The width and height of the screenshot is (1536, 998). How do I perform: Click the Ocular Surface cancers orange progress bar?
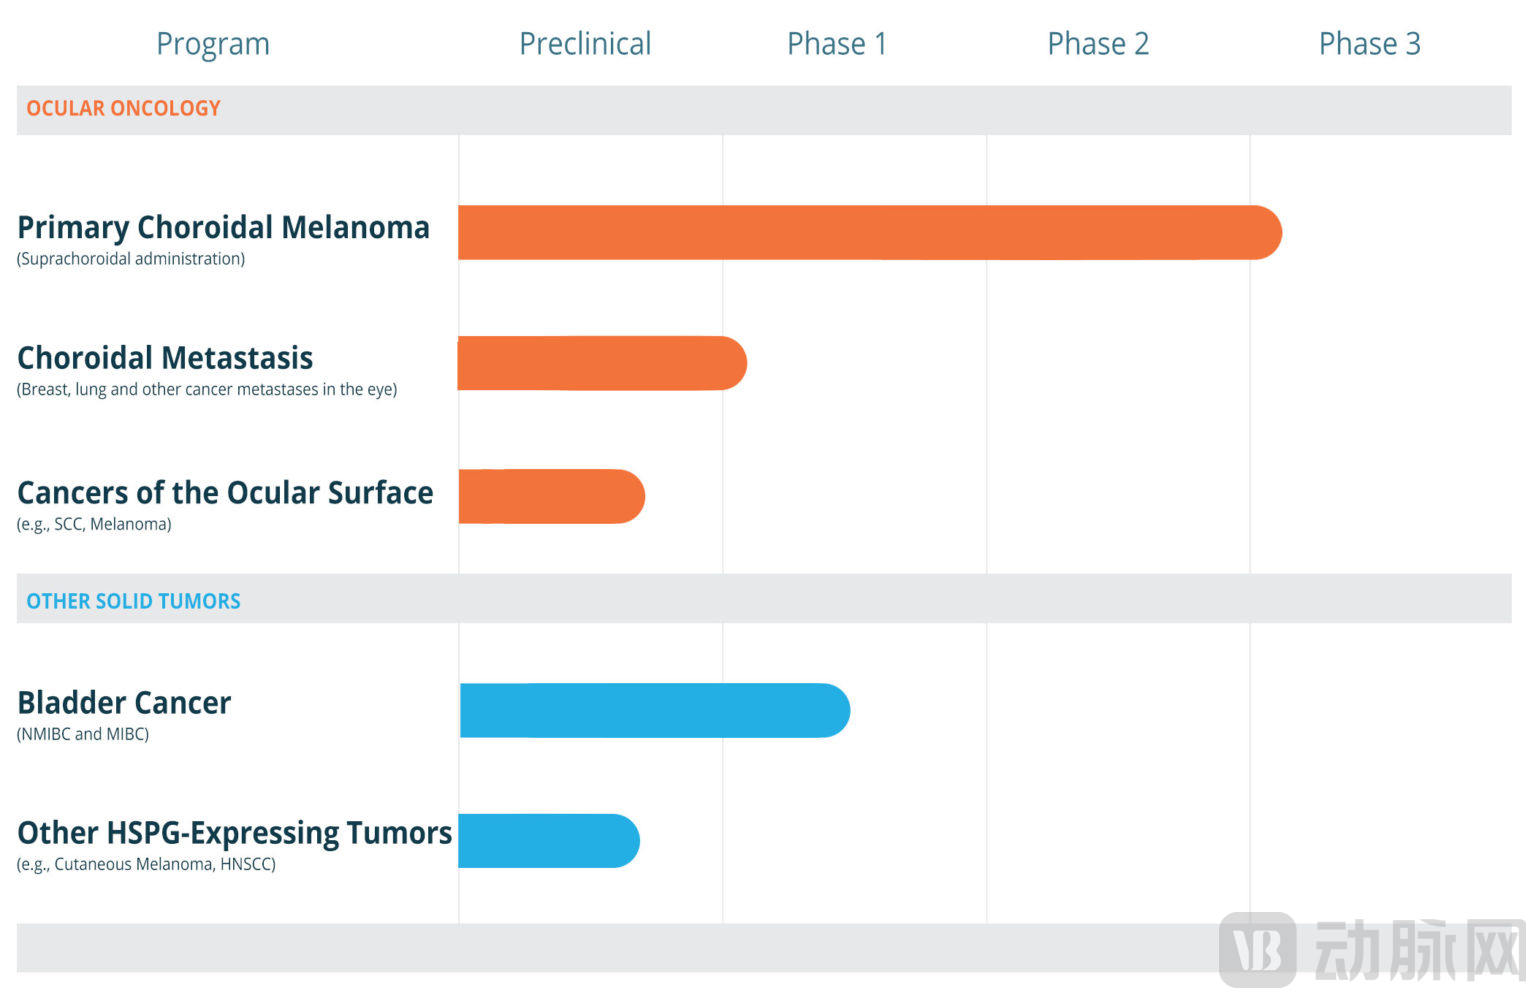coord(550,496)
